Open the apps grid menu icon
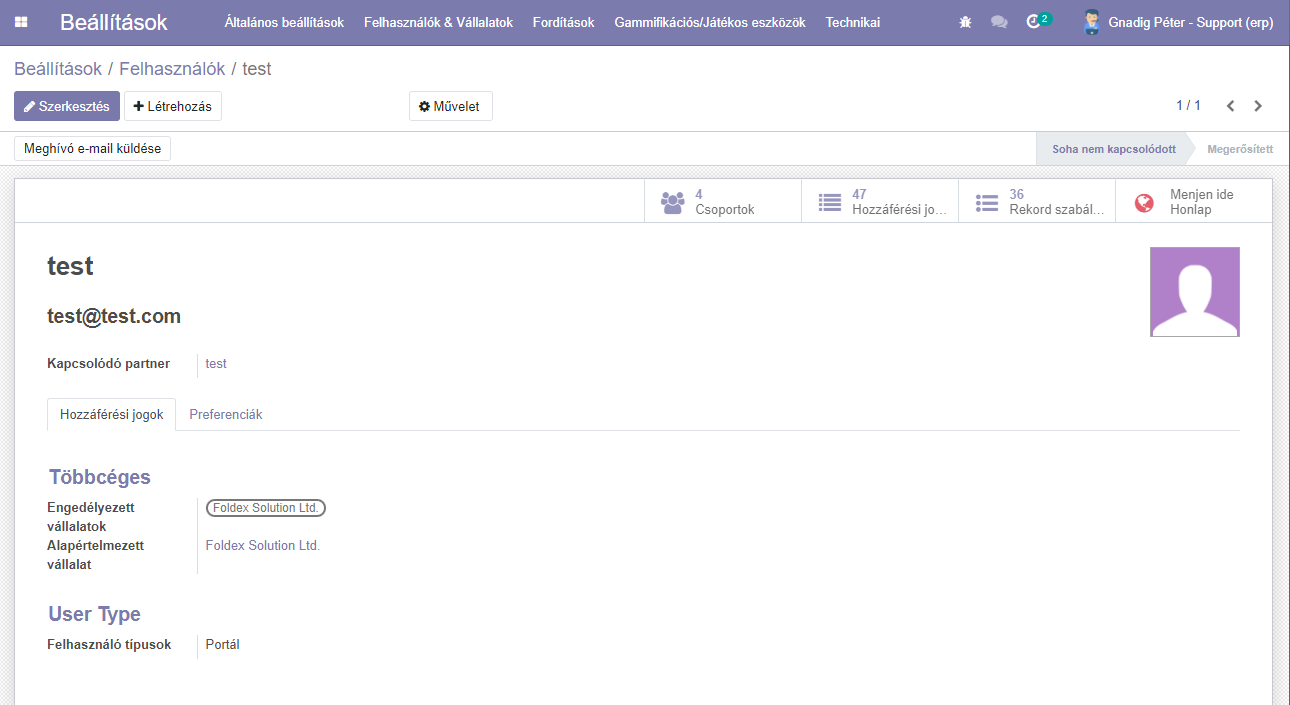Screen dimensions: 1290x705 click(21, 22)
